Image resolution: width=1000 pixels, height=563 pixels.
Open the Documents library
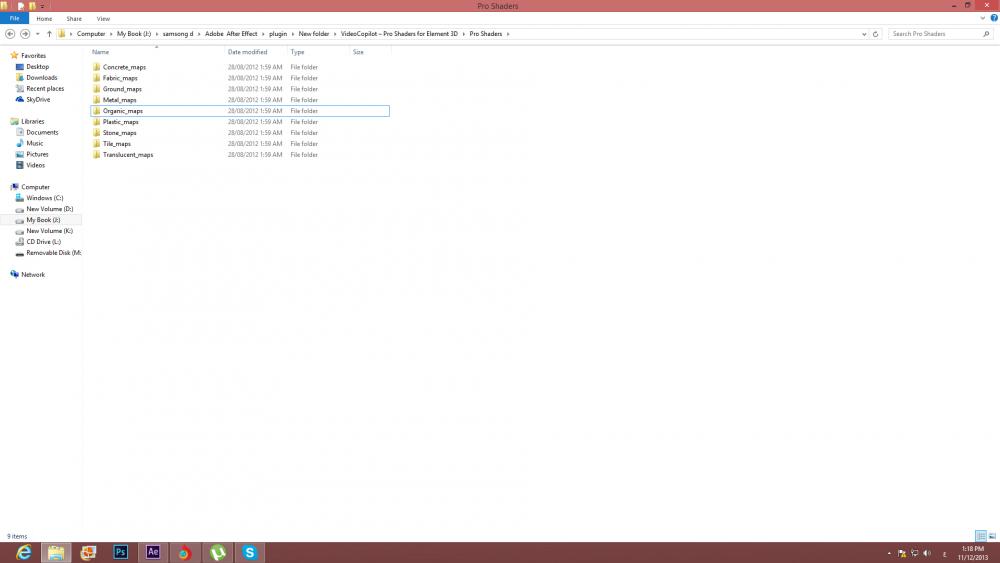click(x=42, y=133)
